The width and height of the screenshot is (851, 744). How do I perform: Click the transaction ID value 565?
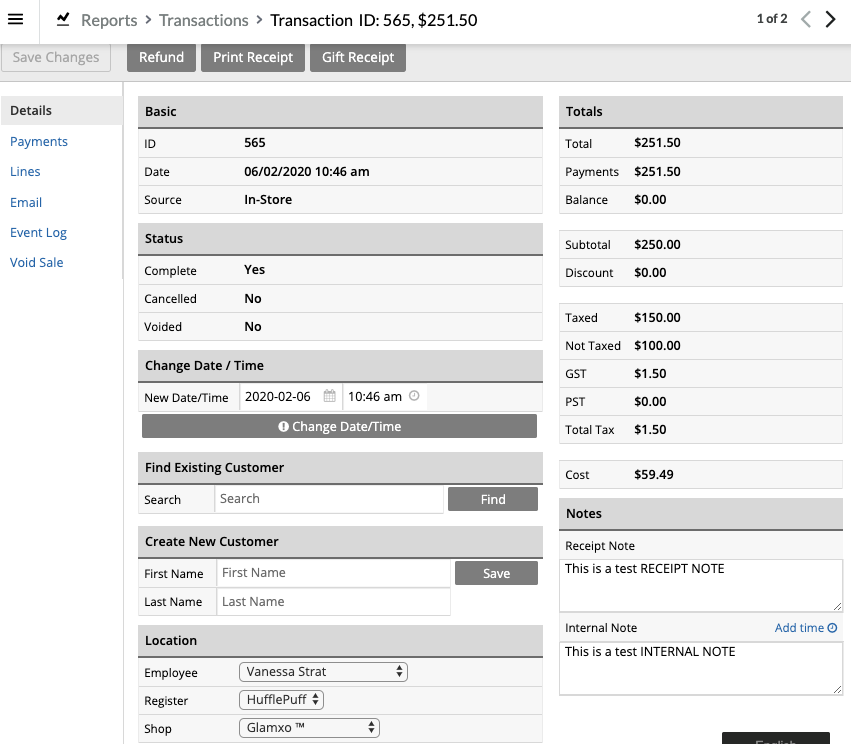[255, 143]
